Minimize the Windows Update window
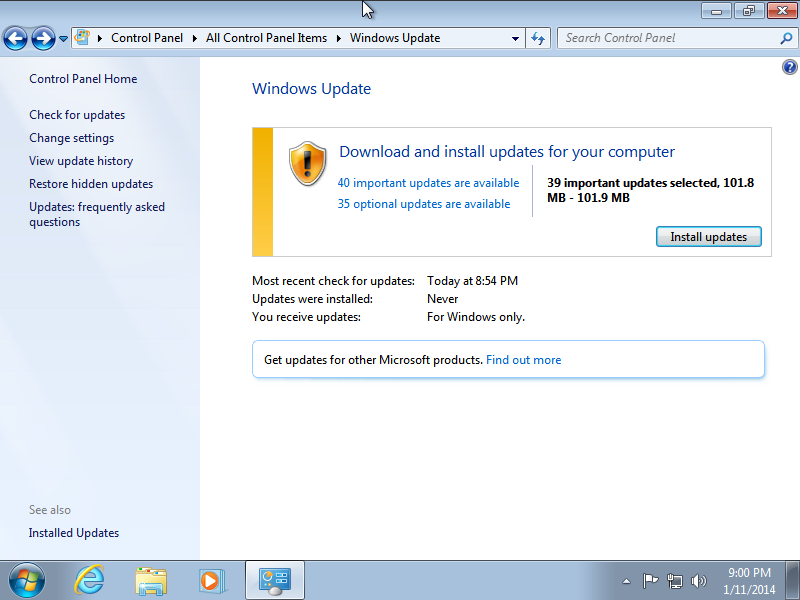The width and height of the screenshot is (800, 600). point(716,11)
